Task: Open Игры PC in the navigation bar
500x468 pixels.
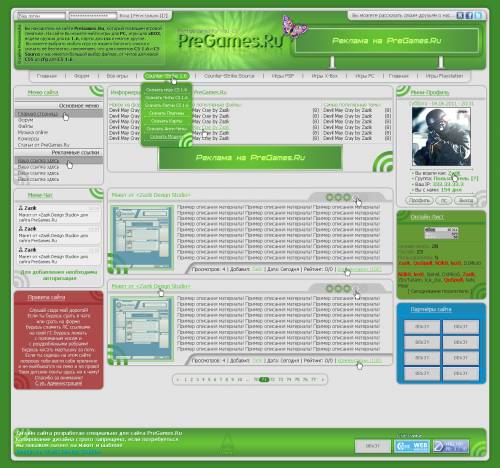Action: (x=365, y=76)
